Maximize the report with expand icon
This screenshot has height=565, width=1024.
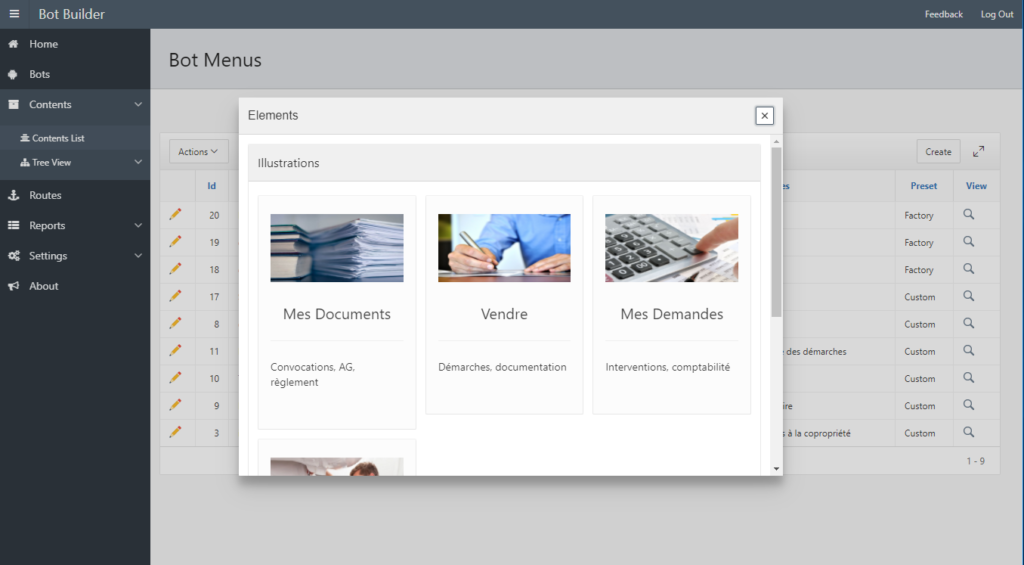click(978, 152)
